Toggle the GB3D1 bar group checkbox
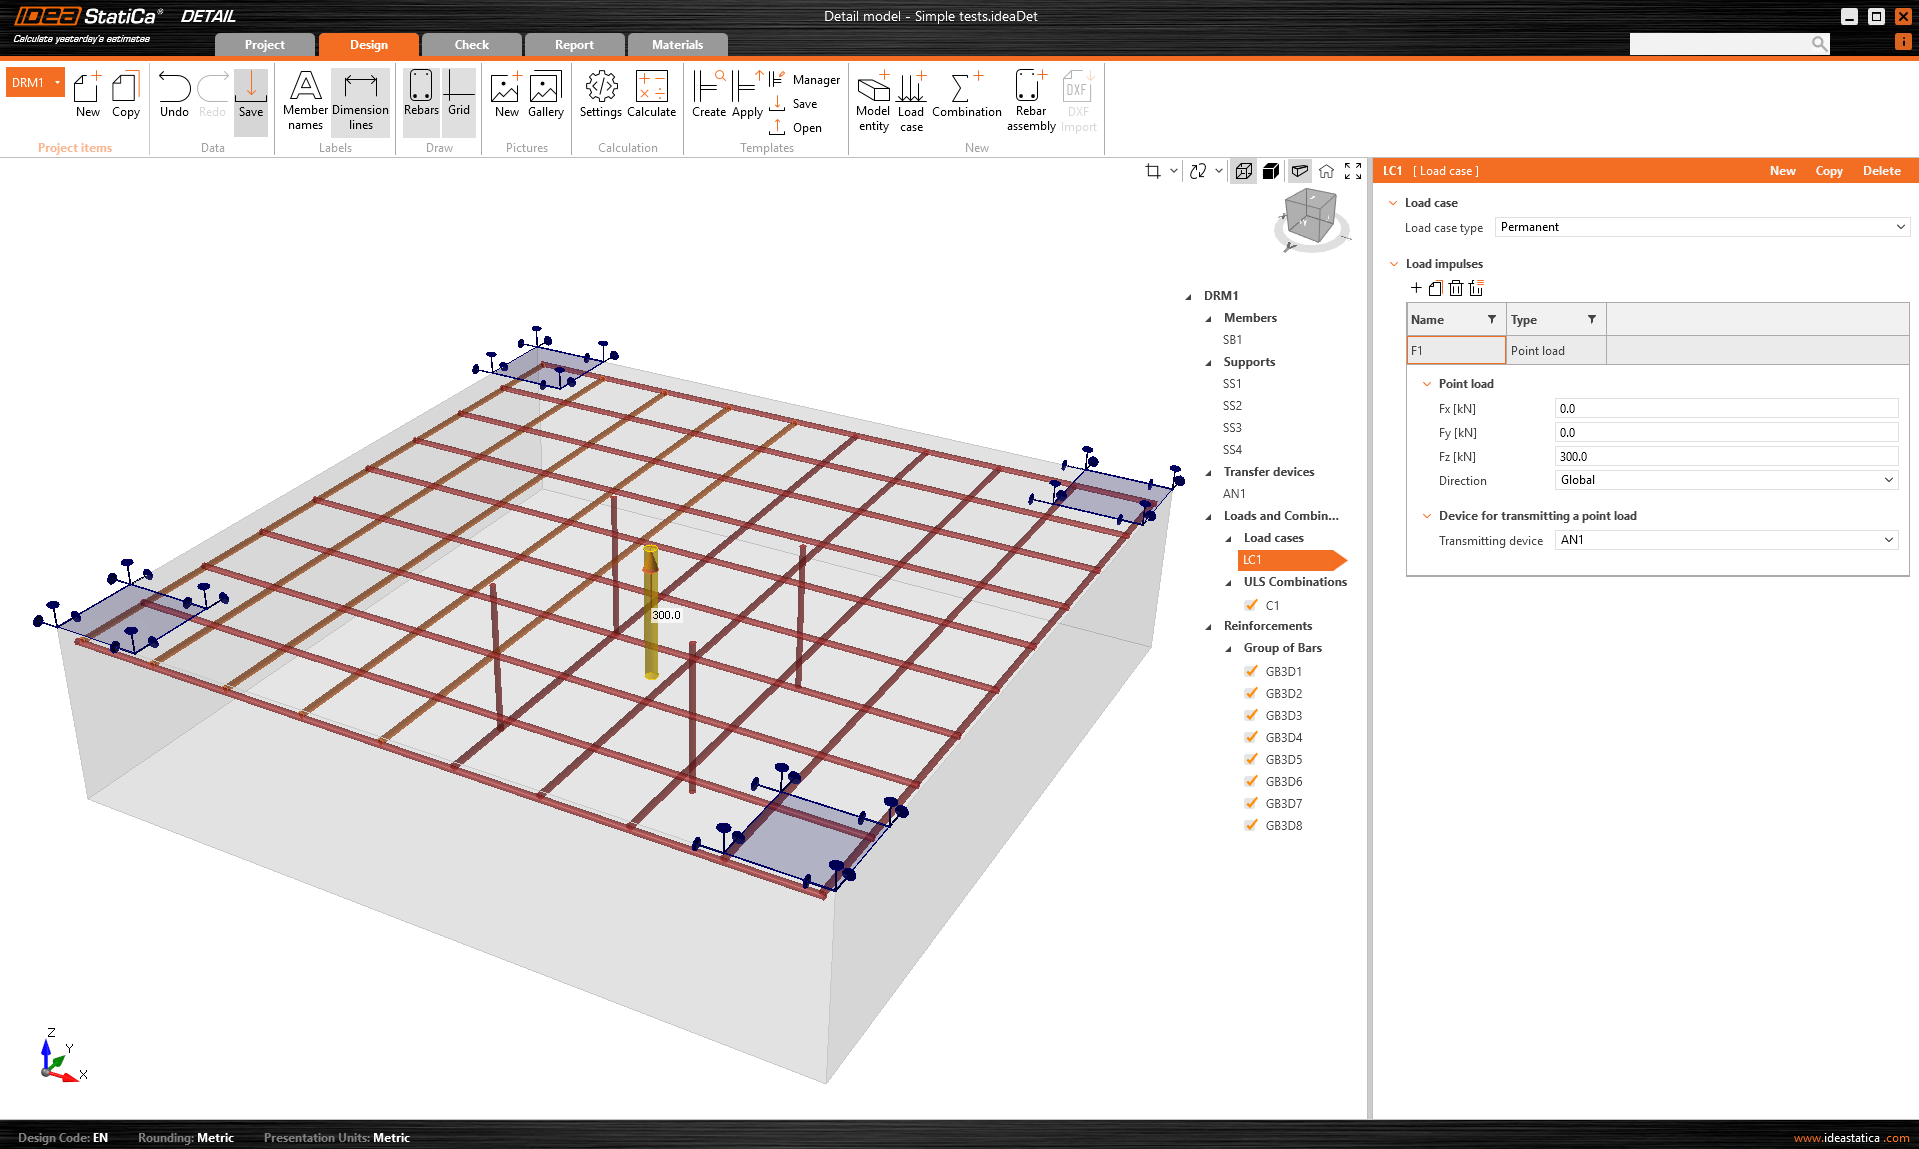The image size is (1919, 1149). point(1251,671)
